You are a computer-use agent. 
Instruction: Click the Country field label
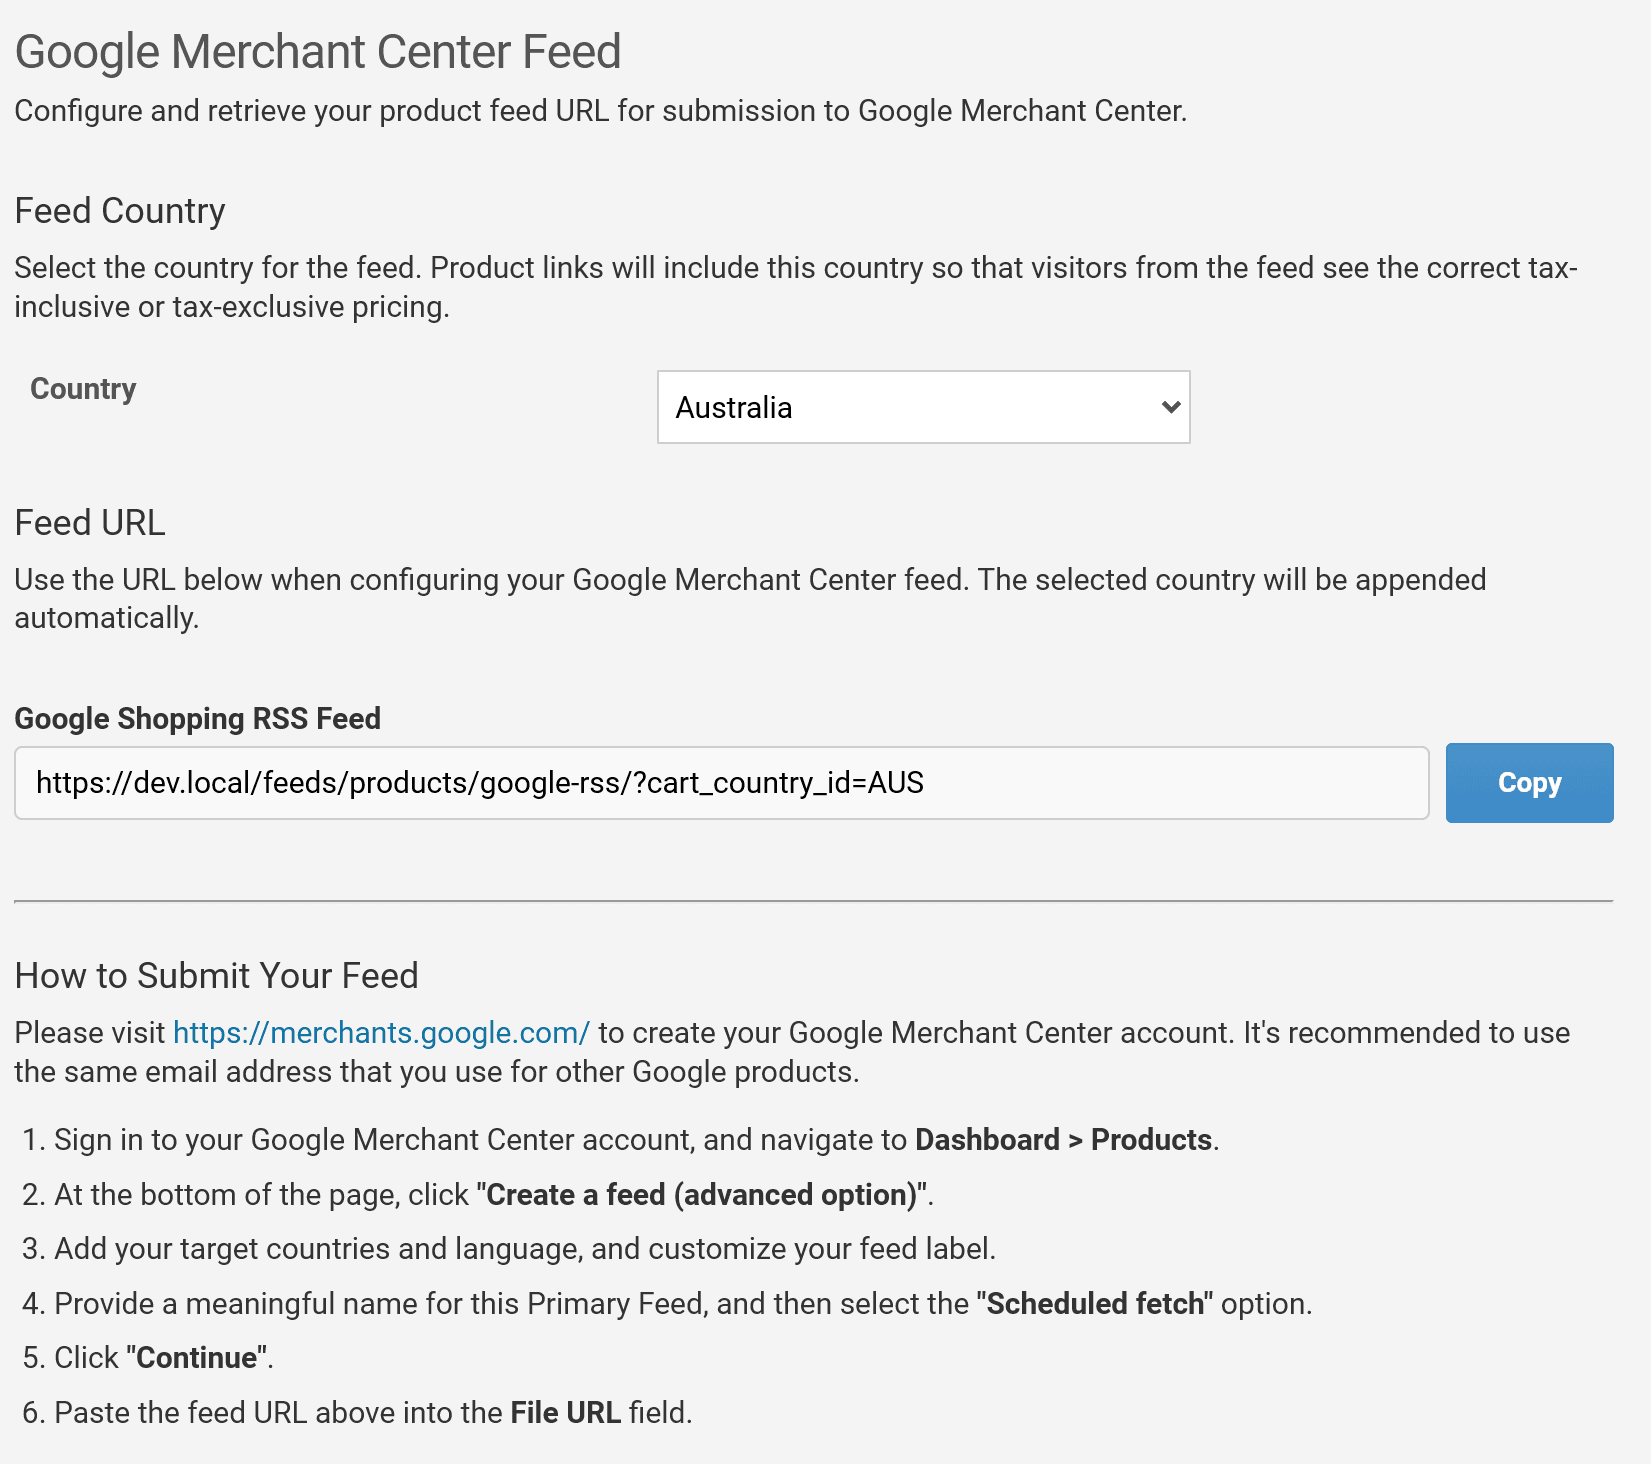83,389
